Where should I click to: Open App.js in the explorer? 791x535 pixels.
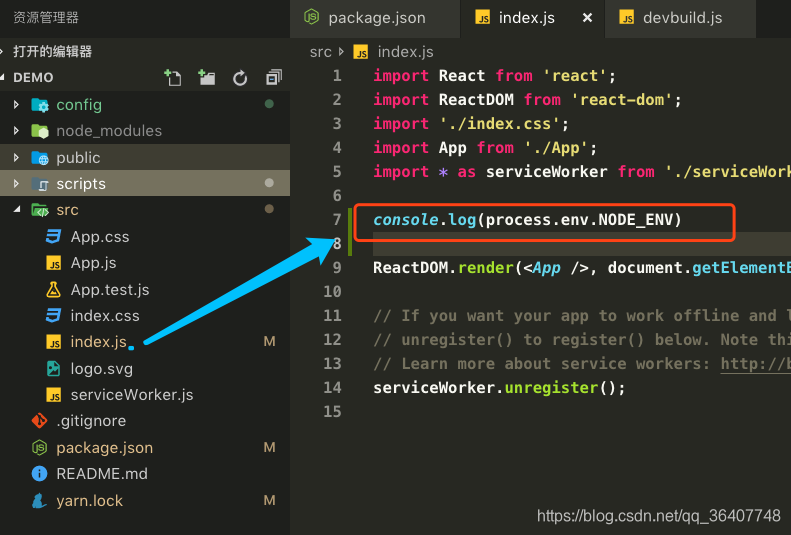[x=93, y=263]
